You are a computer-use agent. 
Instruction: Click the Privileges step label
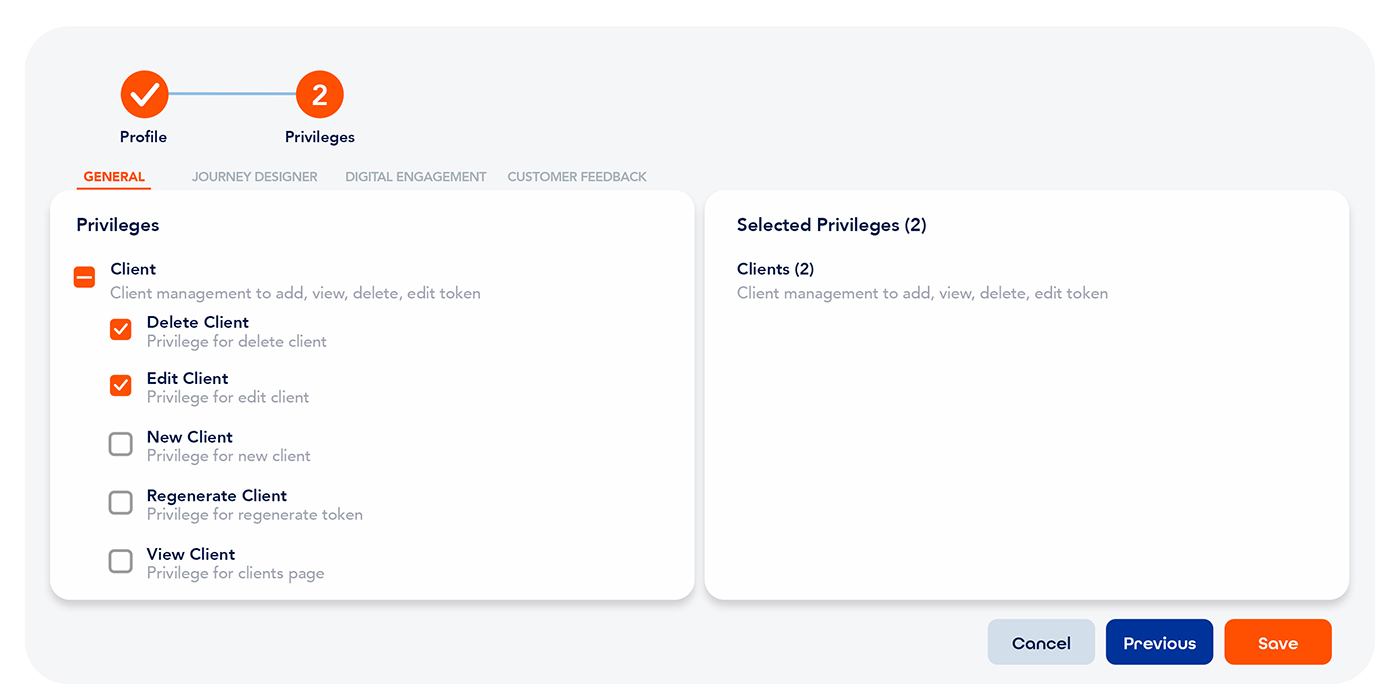pyautogui.click(x=320, y=137)
